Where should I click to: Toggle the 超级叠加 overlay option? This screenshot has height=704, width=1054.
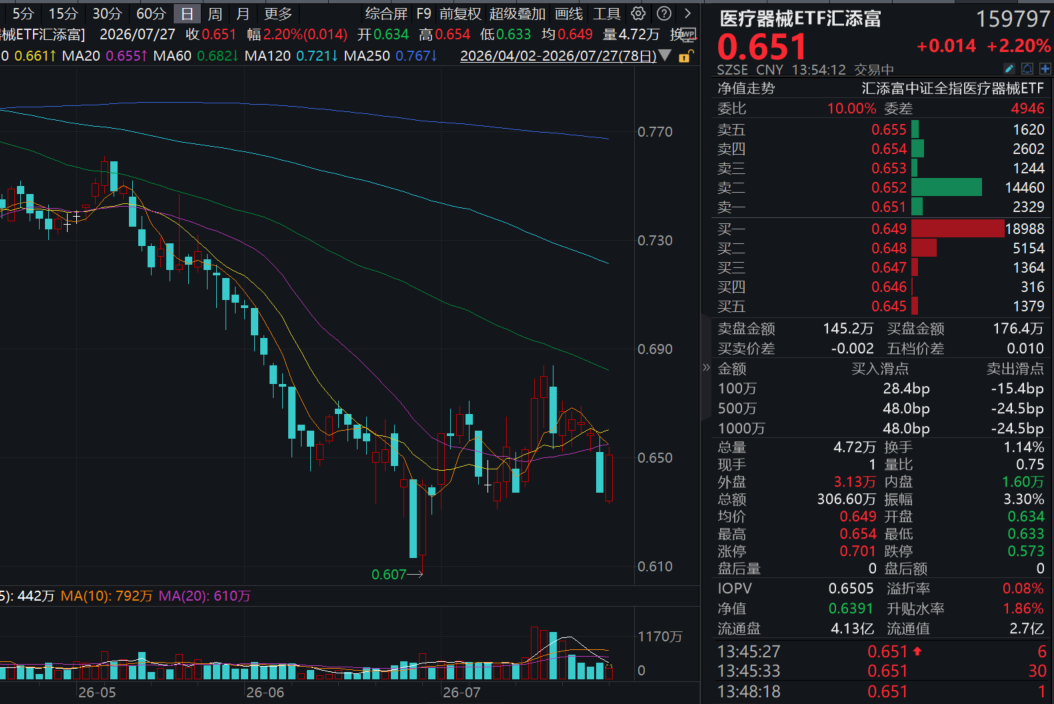coord(518,13)
